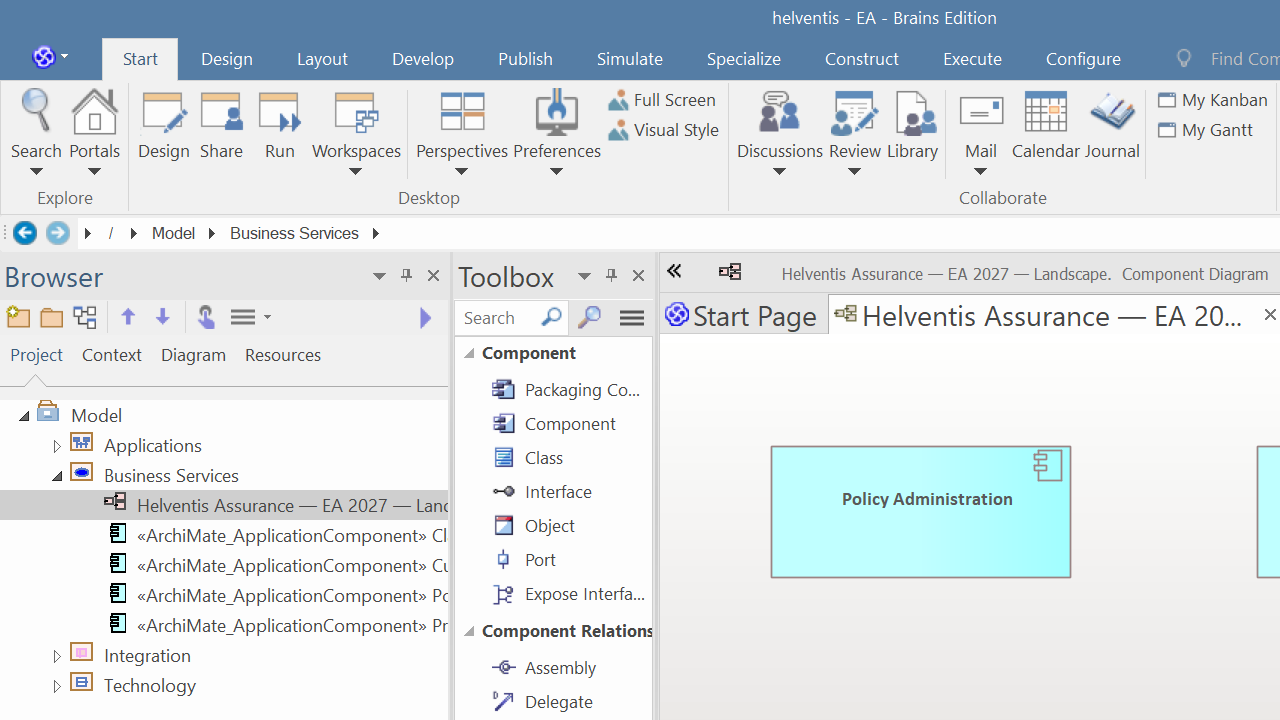
Task: Open My Kanban
Action: (x=1213, y=100)
